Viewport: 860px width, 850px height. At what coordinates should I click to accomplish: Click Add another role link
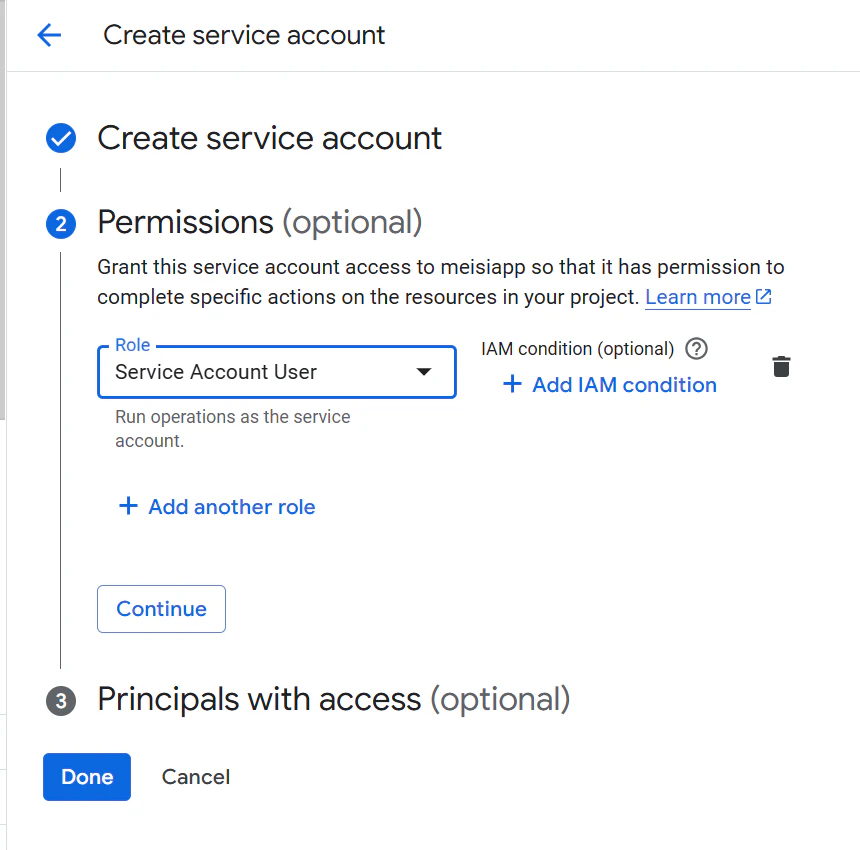click(231, 507)
